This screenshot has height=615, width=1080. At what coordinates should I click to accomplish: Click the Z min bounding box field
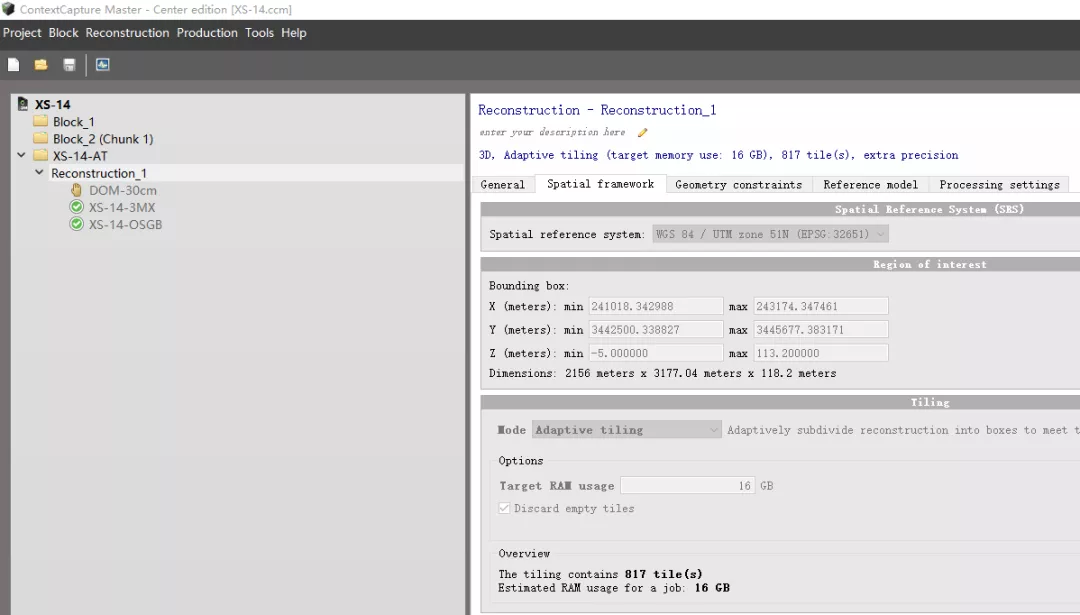pyautogui.click(x=656, y=353)
